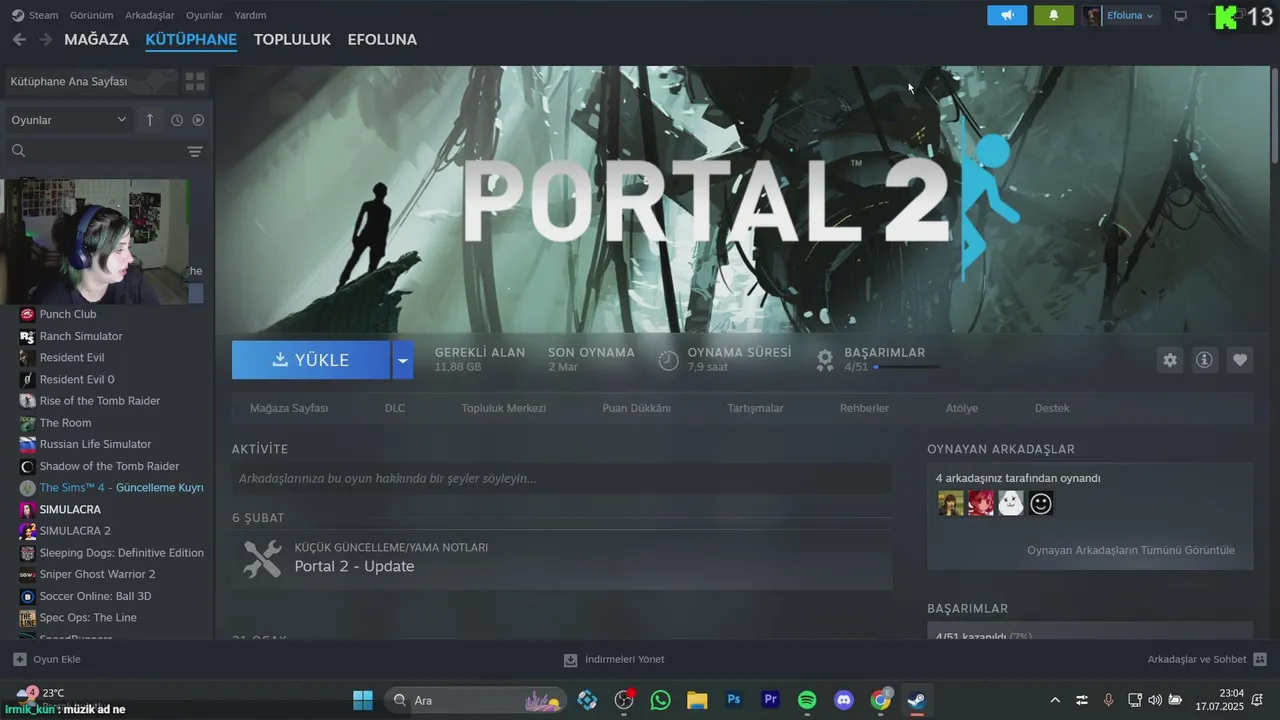Switch to the MAĞAZA tab
Image resolution: width=1280 pixels, height=720 pixels.
point(96,39)
